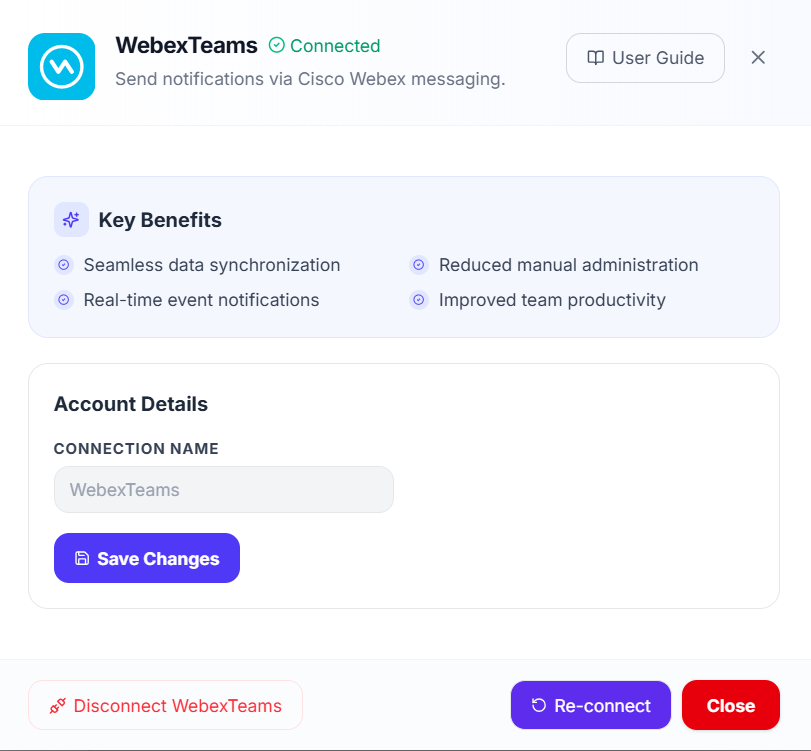Click the CONNECTION NAME label

137,448
